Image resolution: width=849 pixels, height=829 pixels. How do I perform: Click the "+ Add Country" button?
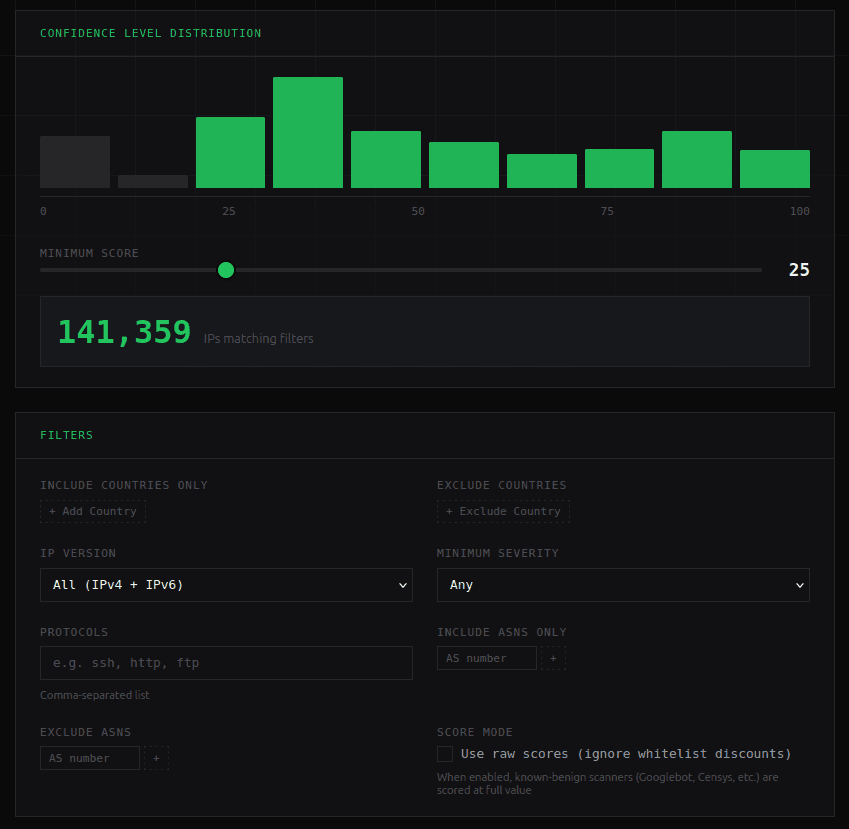pyautogui.click(x=92, y=511)
